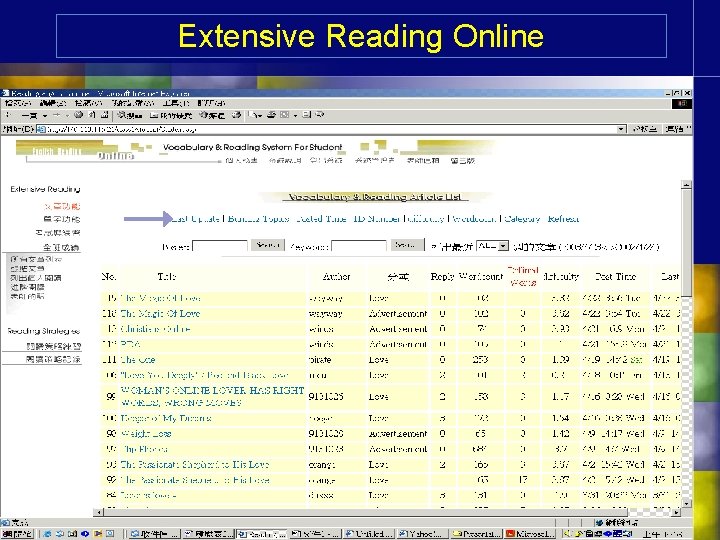The width and height of the screenshot is (720, 540).
Task: Open the 'All' filter dropdown
Action: click(x=492, y=246)
